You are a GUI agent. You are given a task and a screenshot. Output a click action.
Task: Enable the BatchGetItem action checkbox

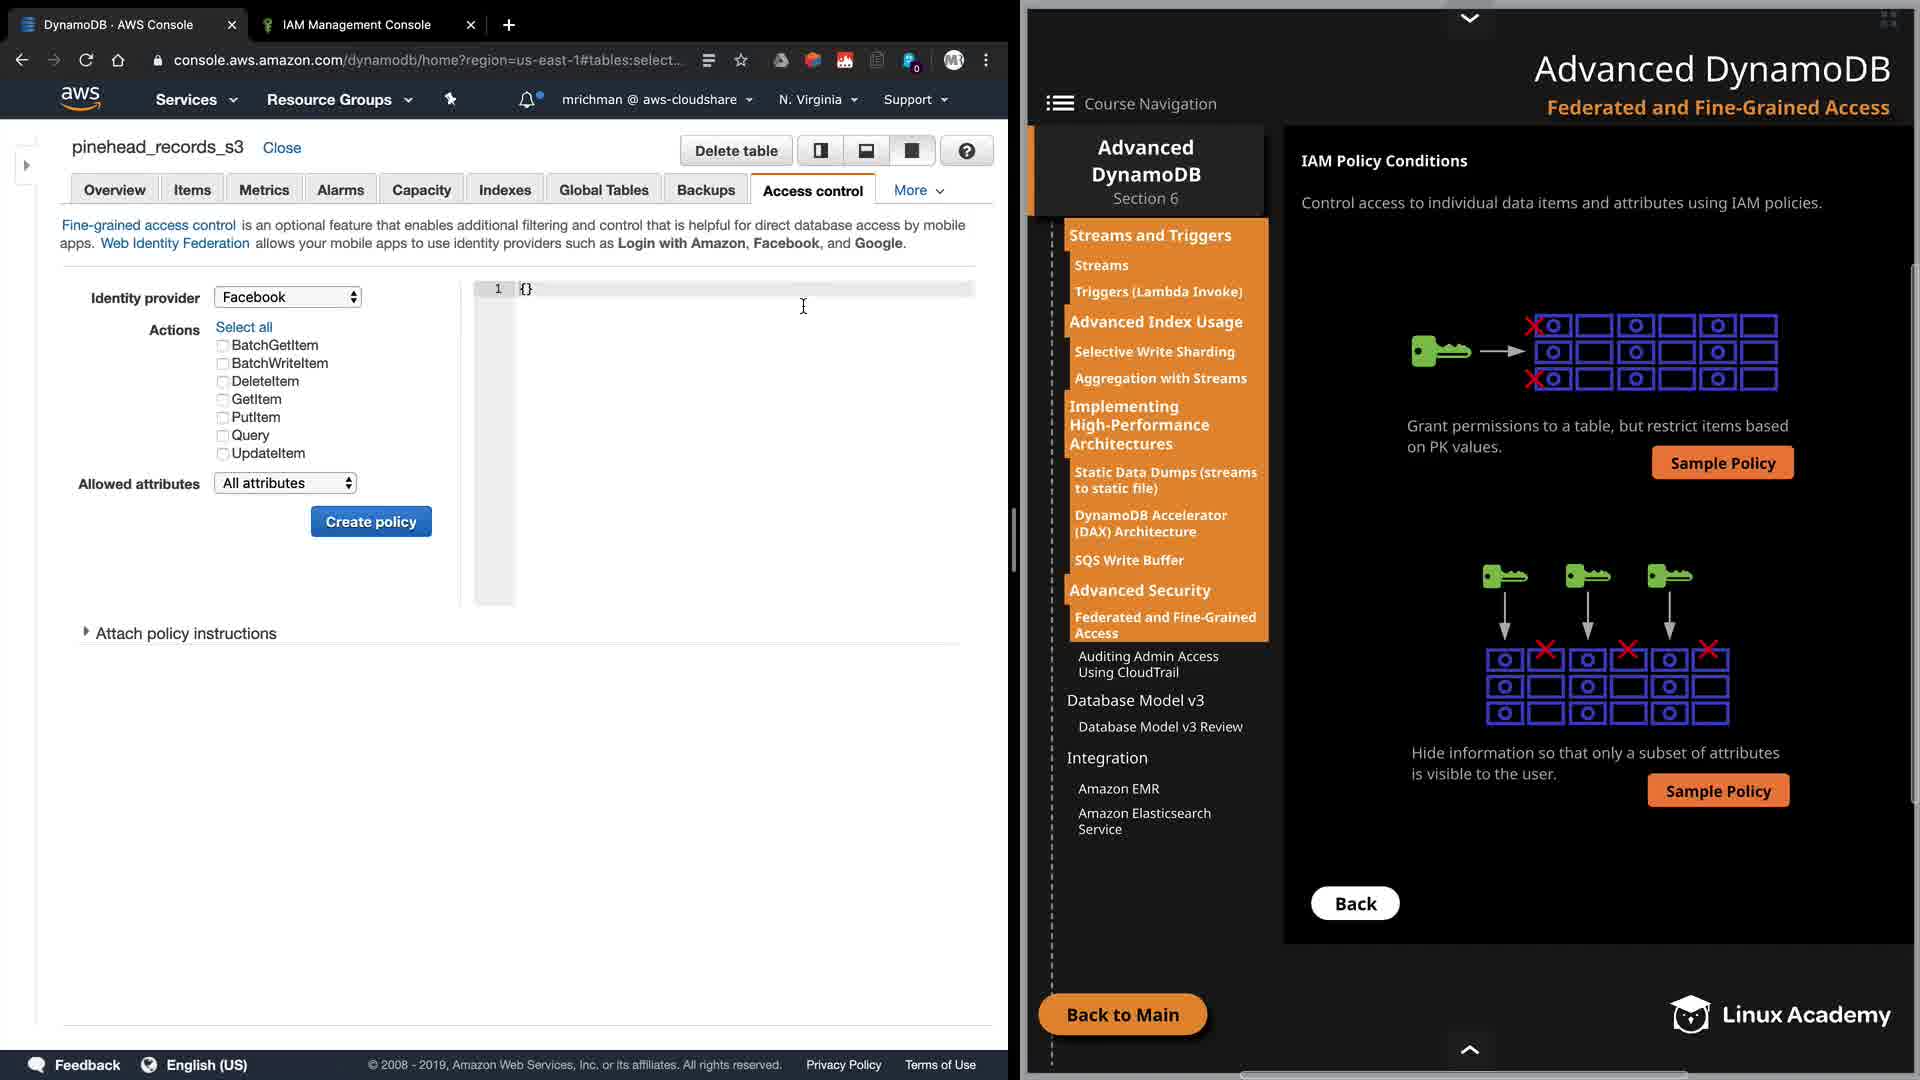(223, 346)
